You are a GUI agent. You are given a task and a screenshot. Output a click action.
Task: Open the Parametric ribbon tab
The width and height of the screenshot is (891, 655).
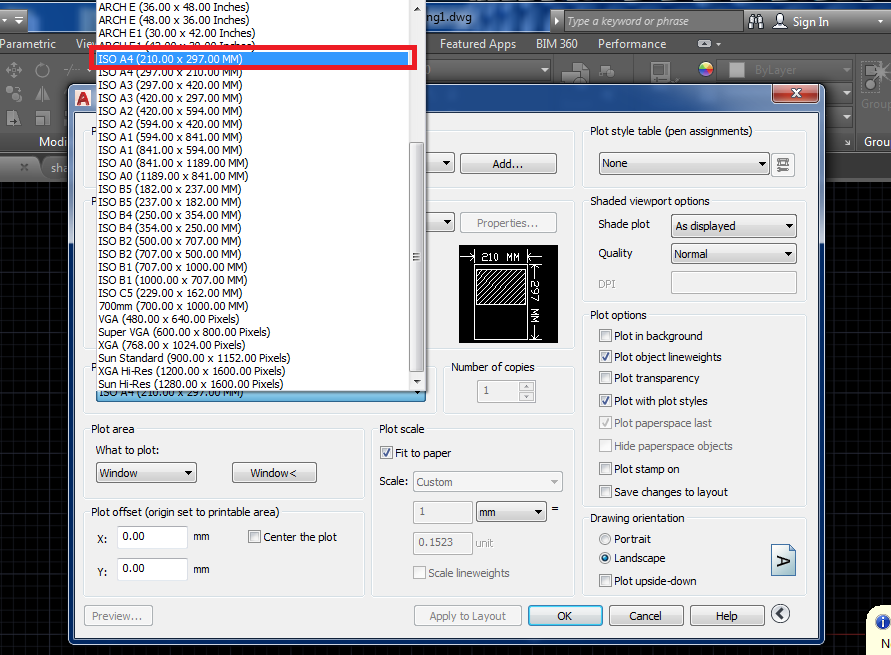click(x=28, y=44)
